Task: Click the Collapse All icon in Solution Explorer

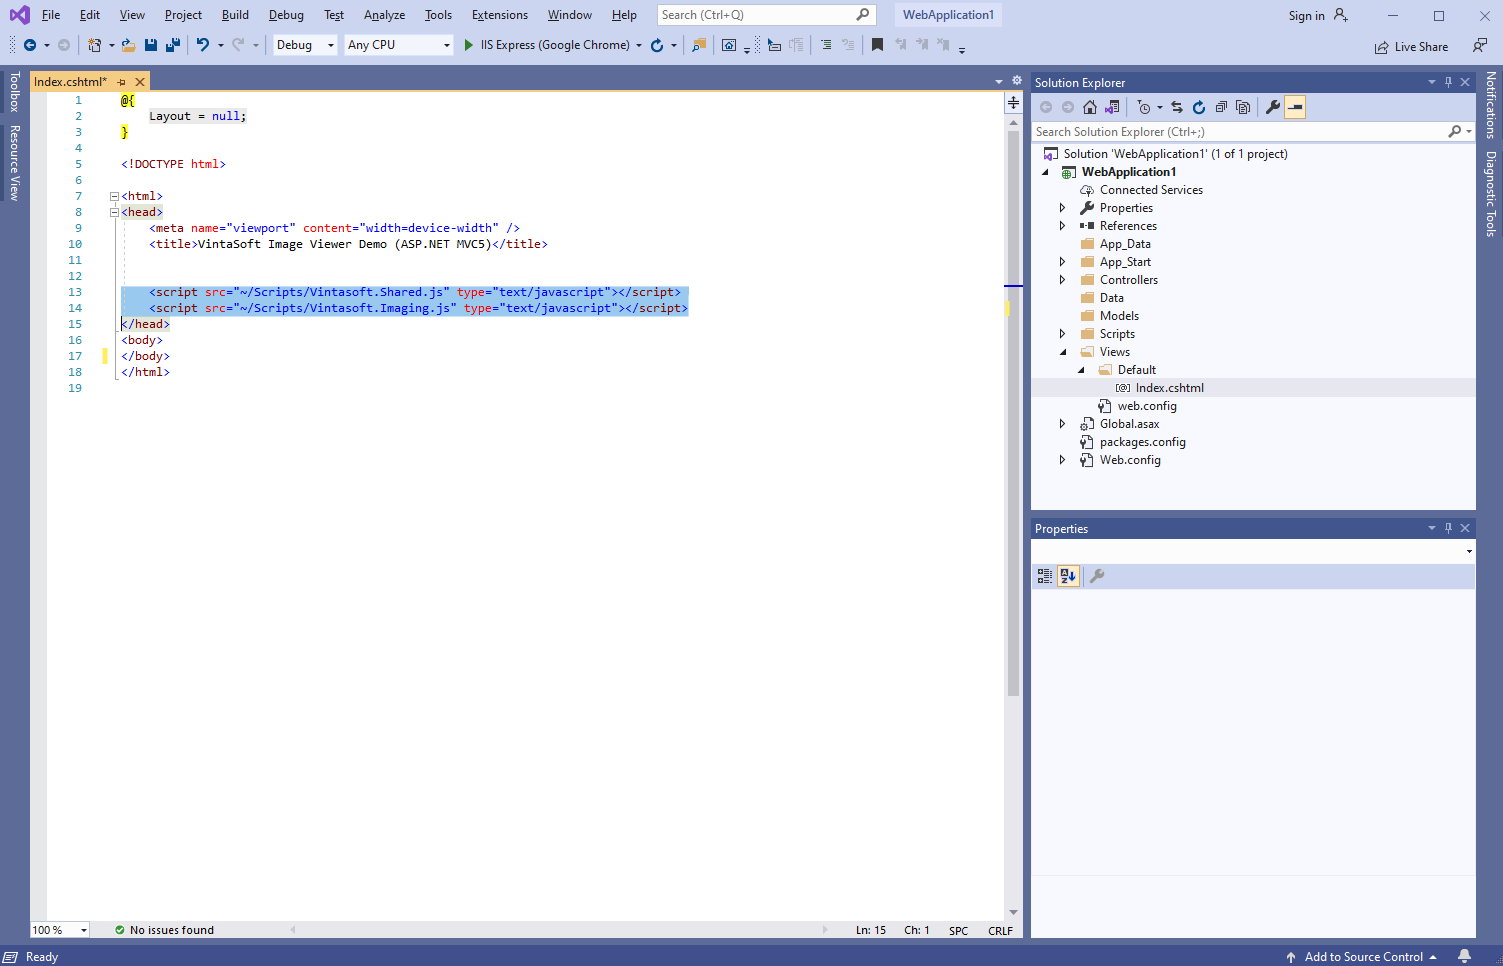Action: (x=1221, y=107)
